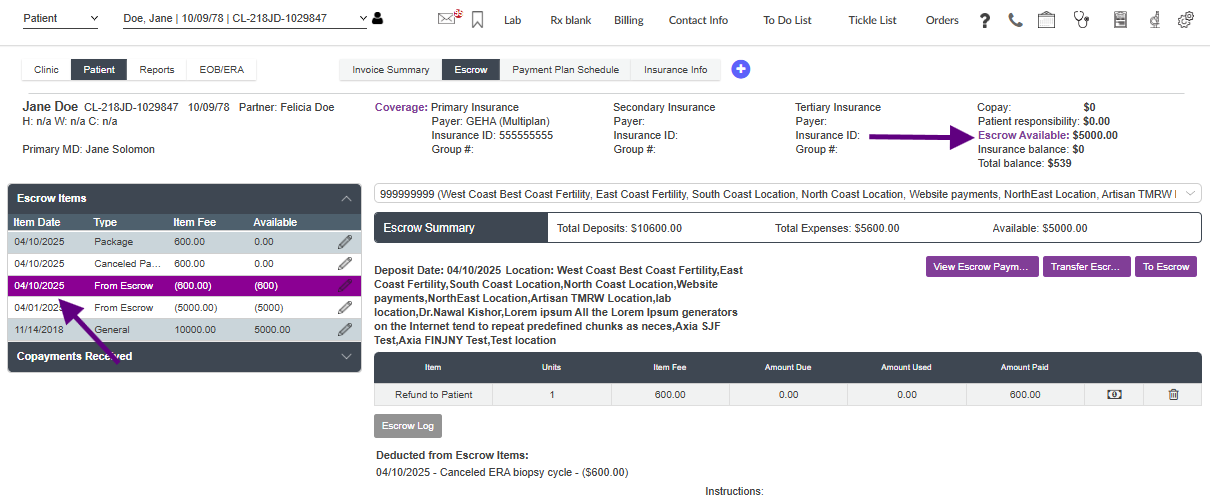
Task: Collapse the Escrow Items panel
Action: 346,198
